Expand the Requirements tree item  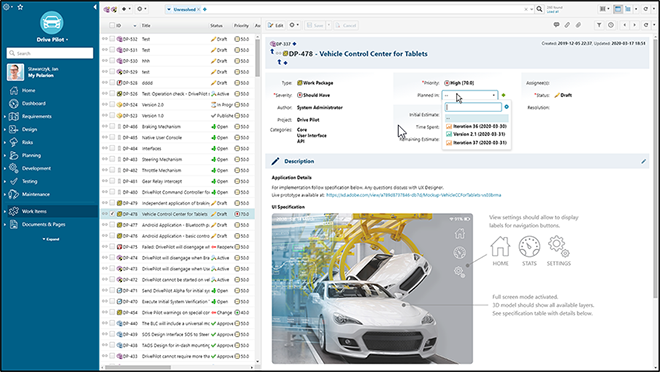point(5,117)
